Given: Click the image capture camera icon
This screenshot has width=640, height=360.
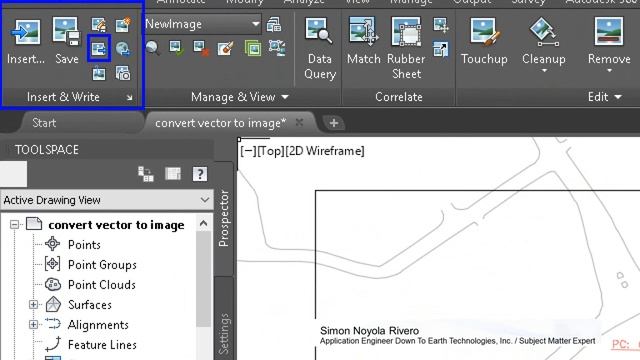Looking at the screenshot, I should coord(123,73).
